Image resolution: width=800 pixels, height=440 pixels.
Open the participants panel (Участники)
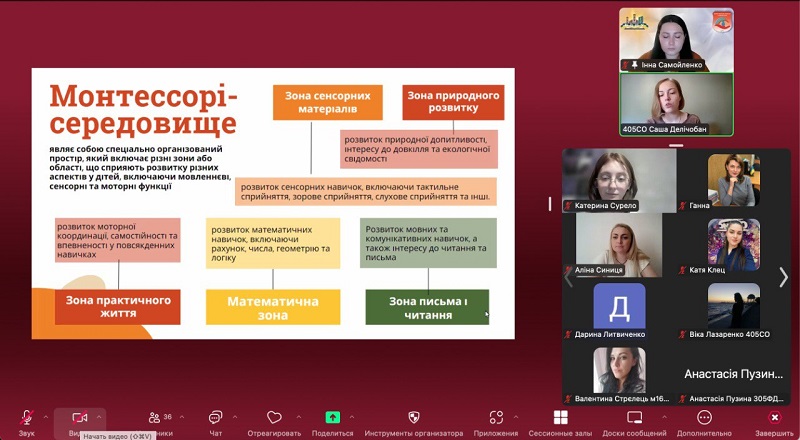click(154, 418)
